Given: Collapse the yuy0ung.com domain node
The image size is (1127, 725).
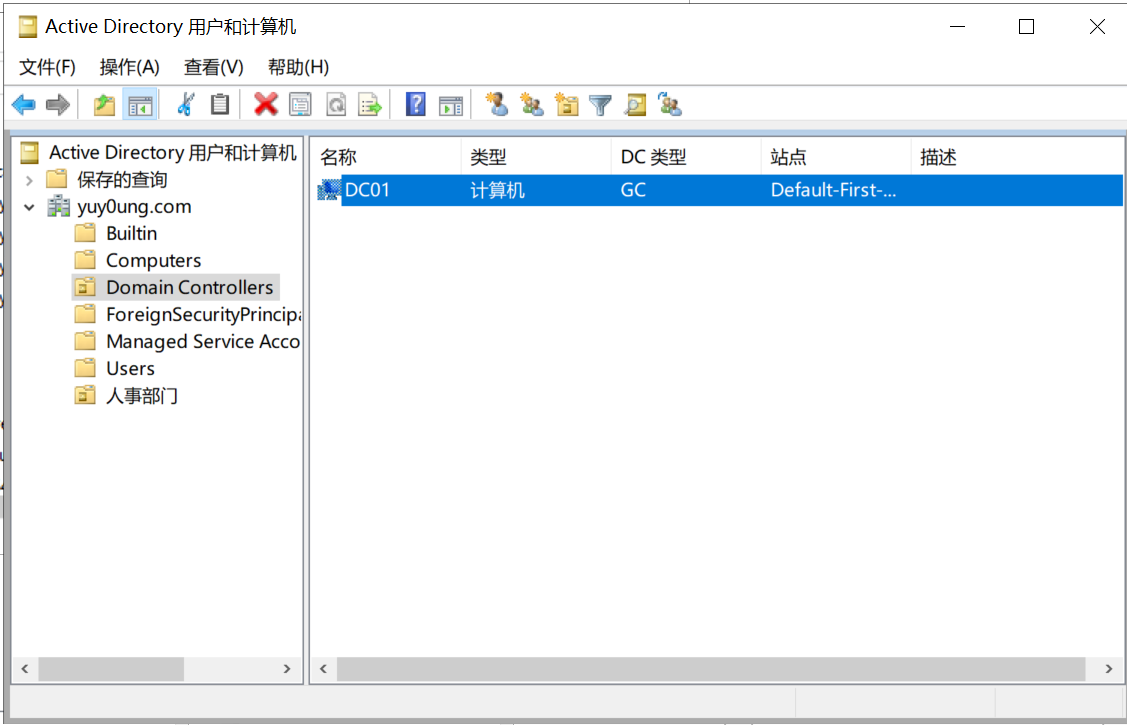Looking at the screenshot, I should tap(29, 207).
